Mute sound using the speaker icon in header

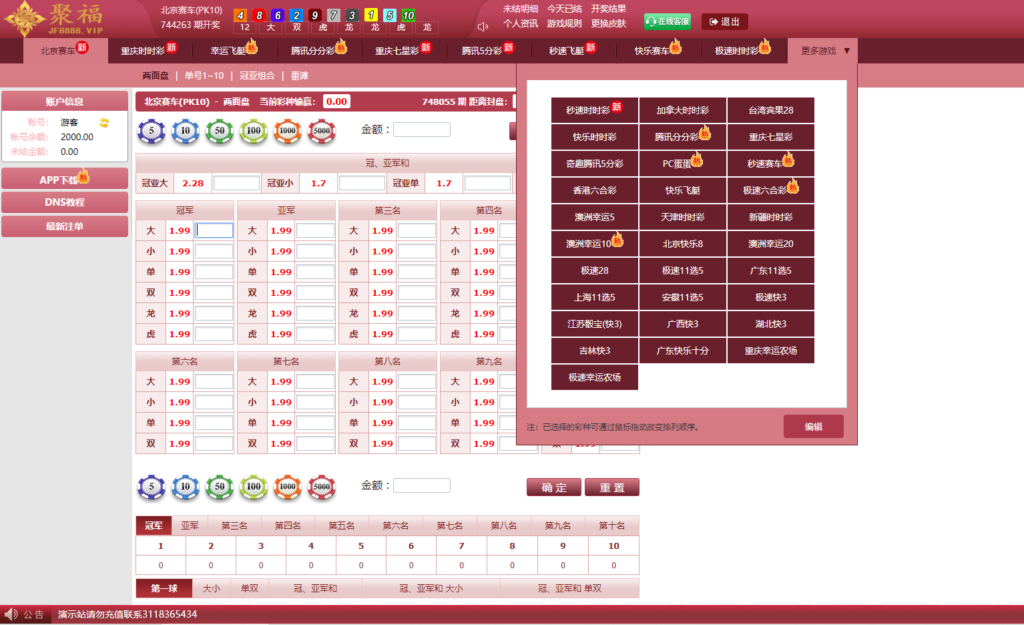point(483,26)
